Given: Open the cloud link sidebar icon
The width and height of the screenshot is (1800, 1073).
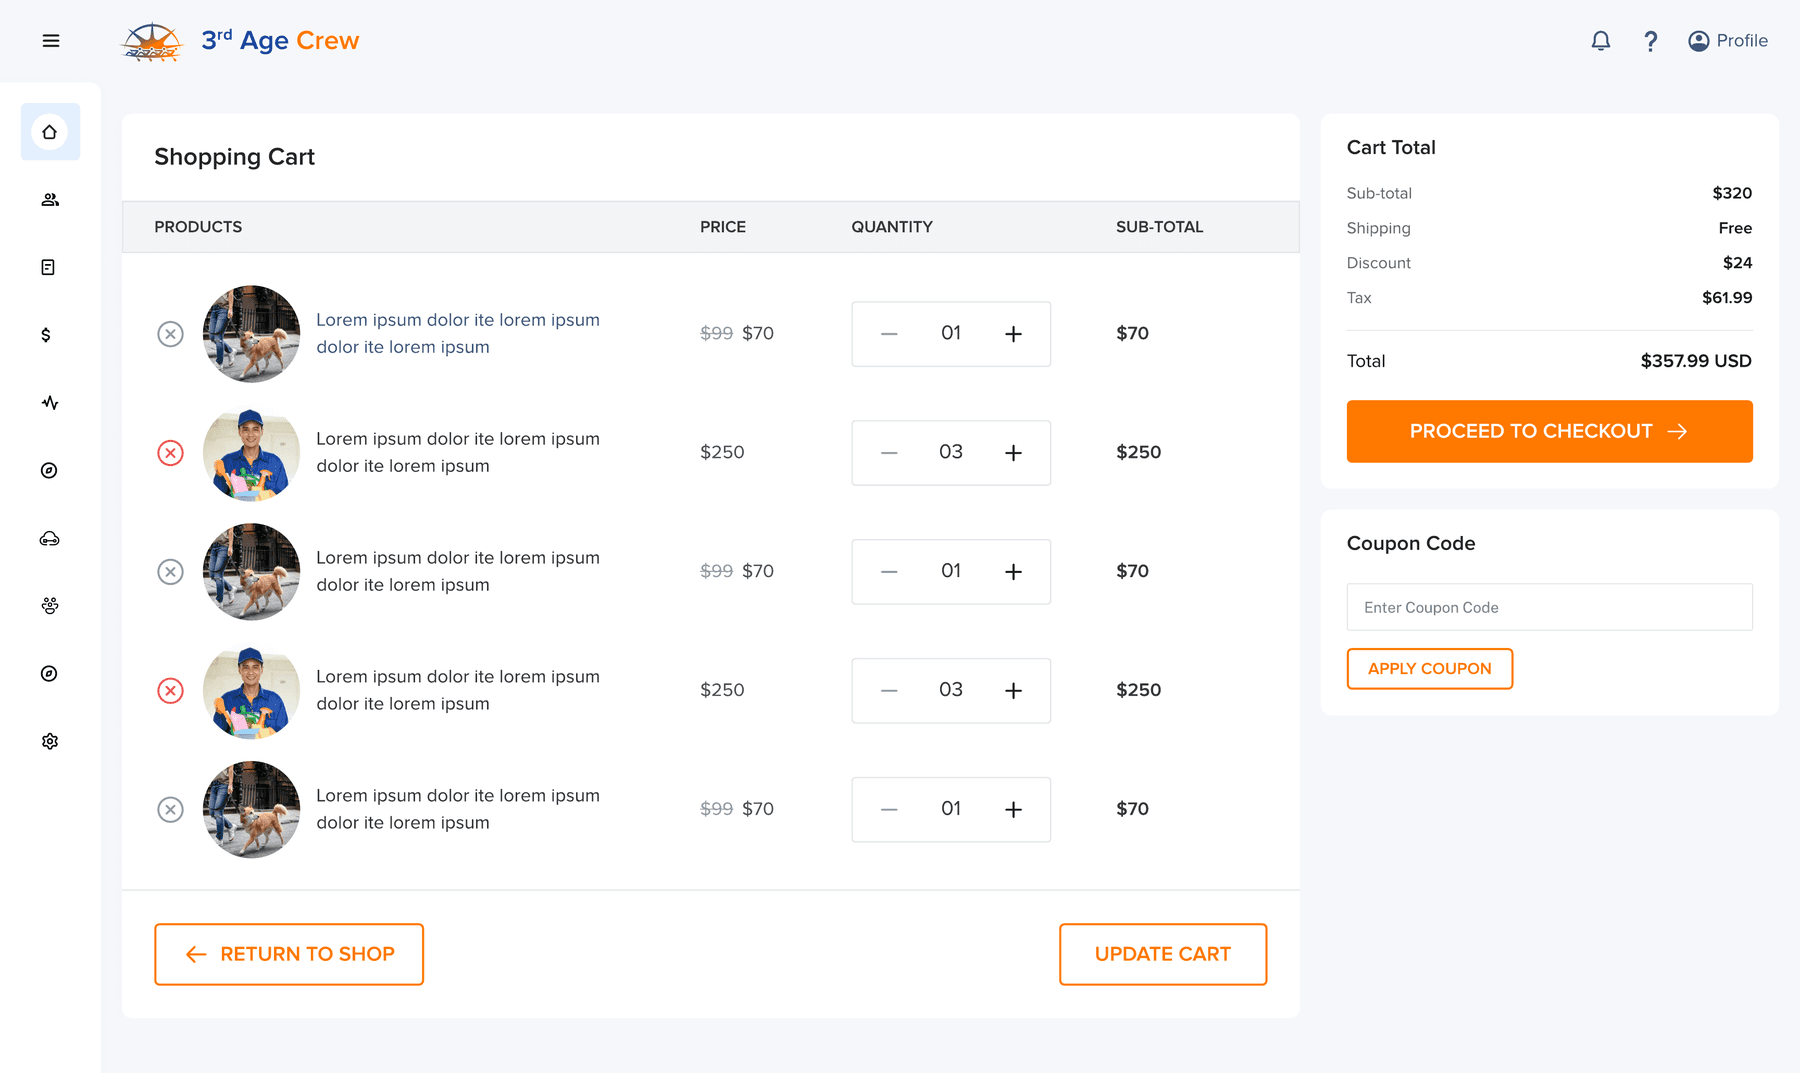Looking at the screenshot, I should [x=50, y=539].
